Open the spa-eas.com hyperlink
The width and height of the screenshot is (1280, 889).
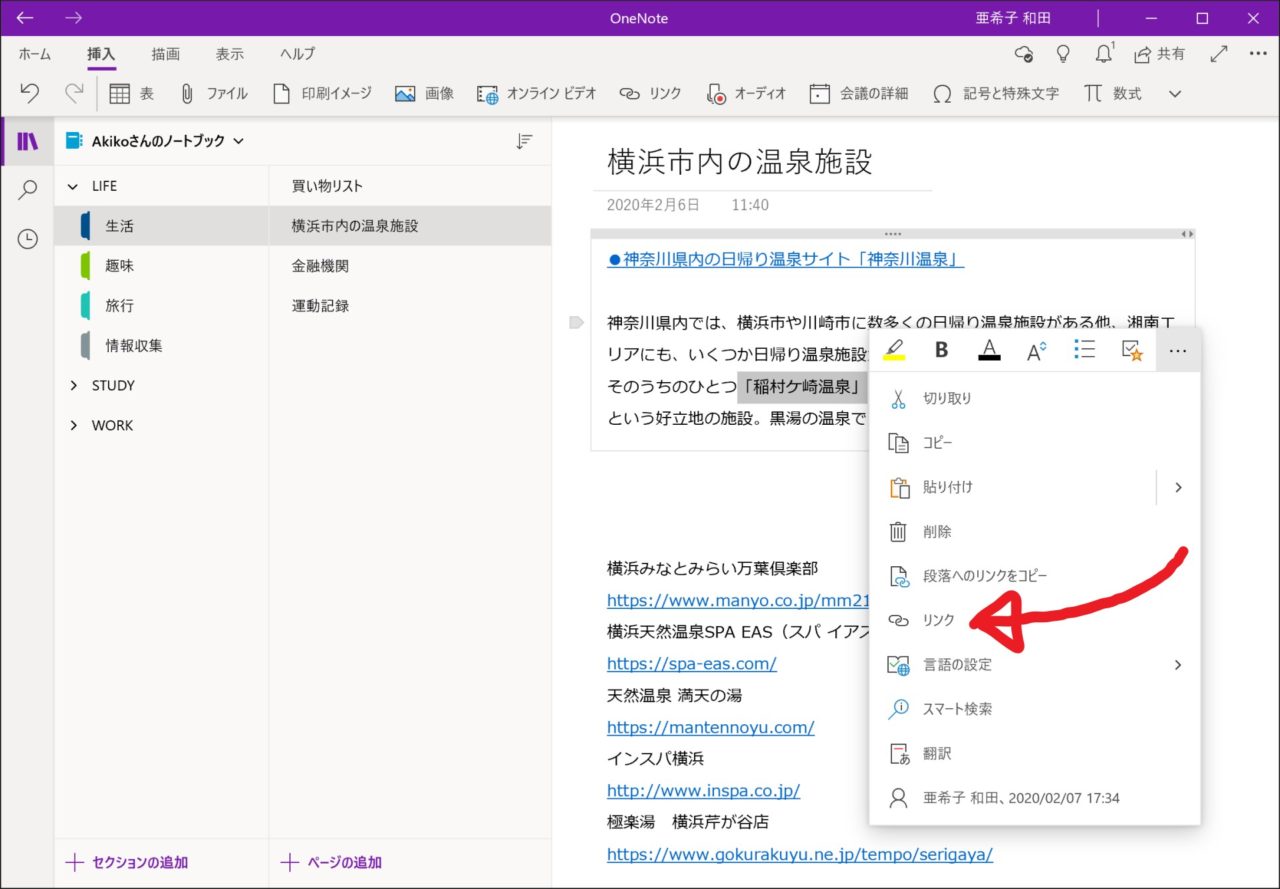coord(691,663)
